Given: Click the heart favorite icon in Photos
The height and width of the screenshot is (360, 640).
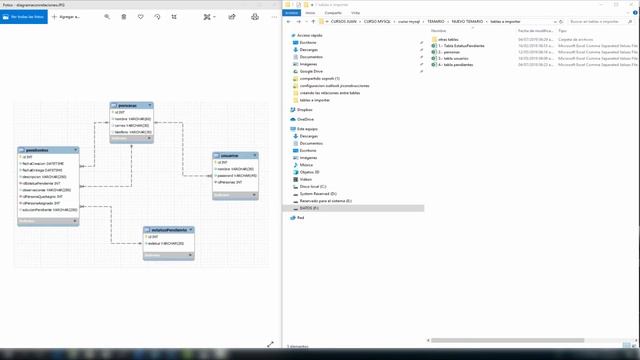Looking at the screenshot, I should click(x=140, y=17).
